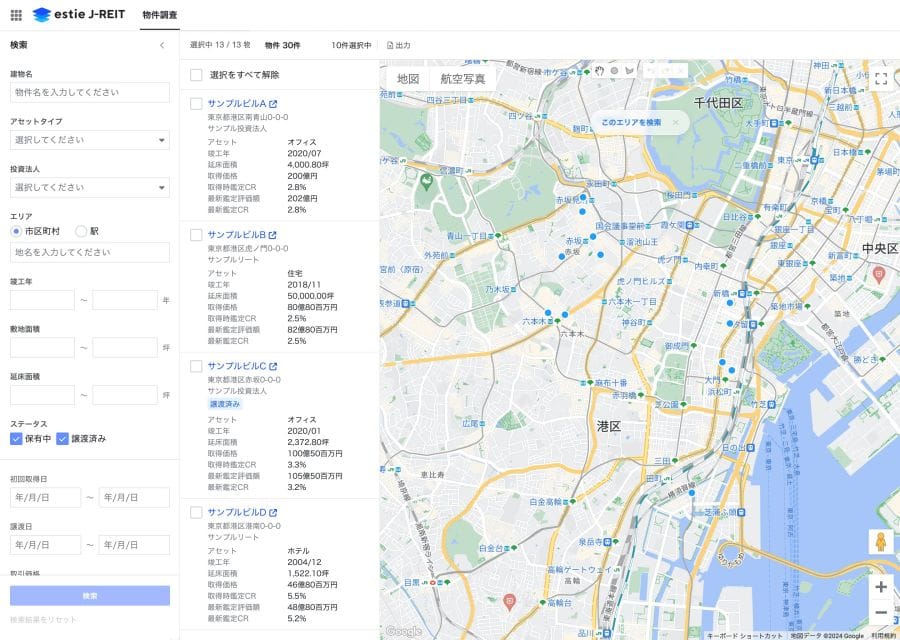The height and width of the screenshot is (640, 900).
Task: Click the 延床面積 minimum field
Action: click(42, 395)
